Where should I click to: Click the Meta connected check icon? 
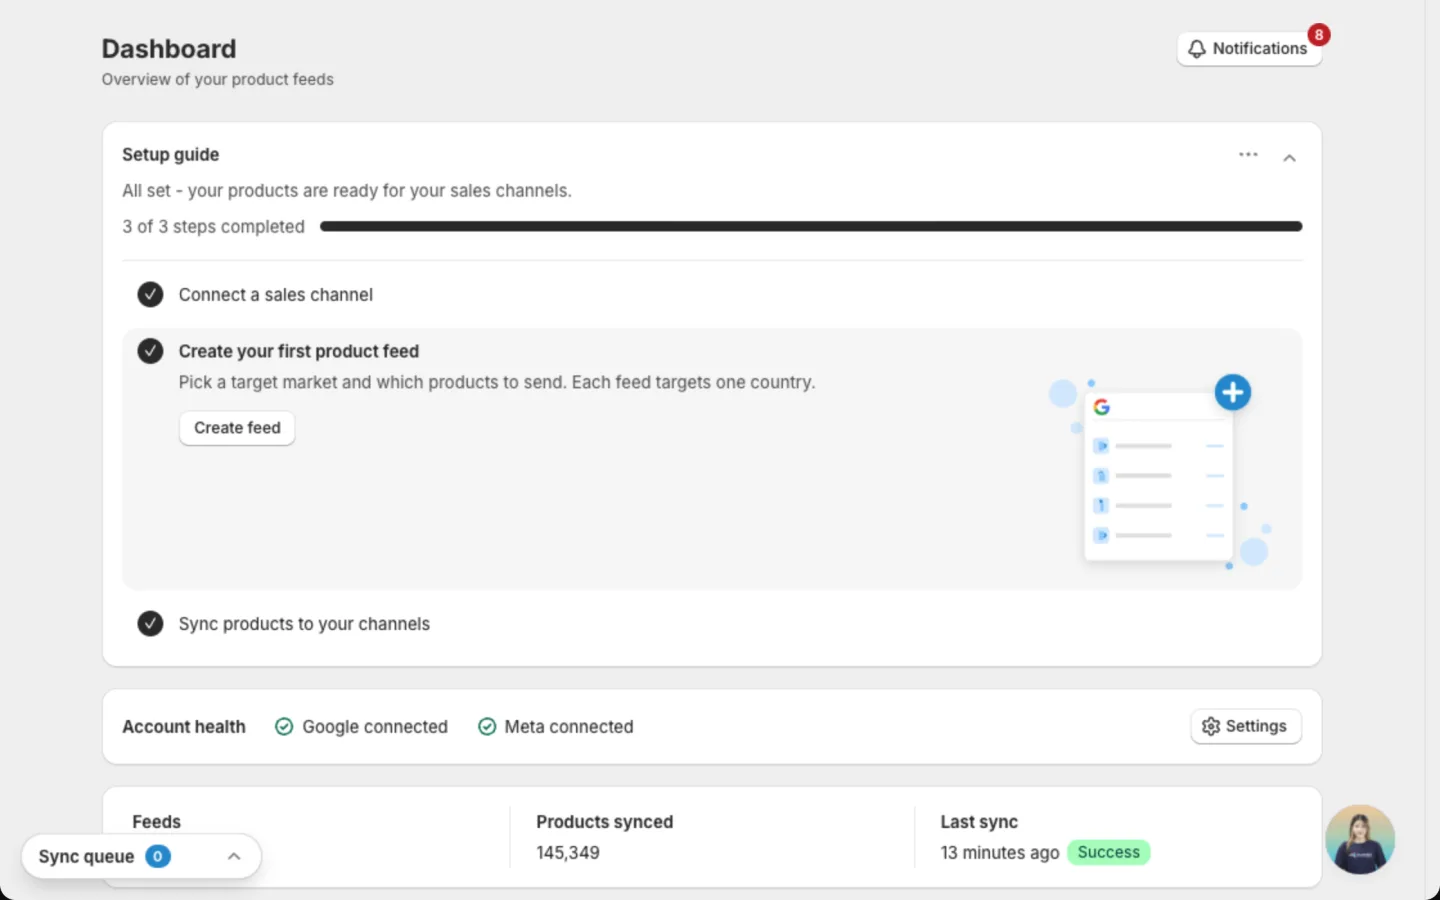tap(487, 727)
